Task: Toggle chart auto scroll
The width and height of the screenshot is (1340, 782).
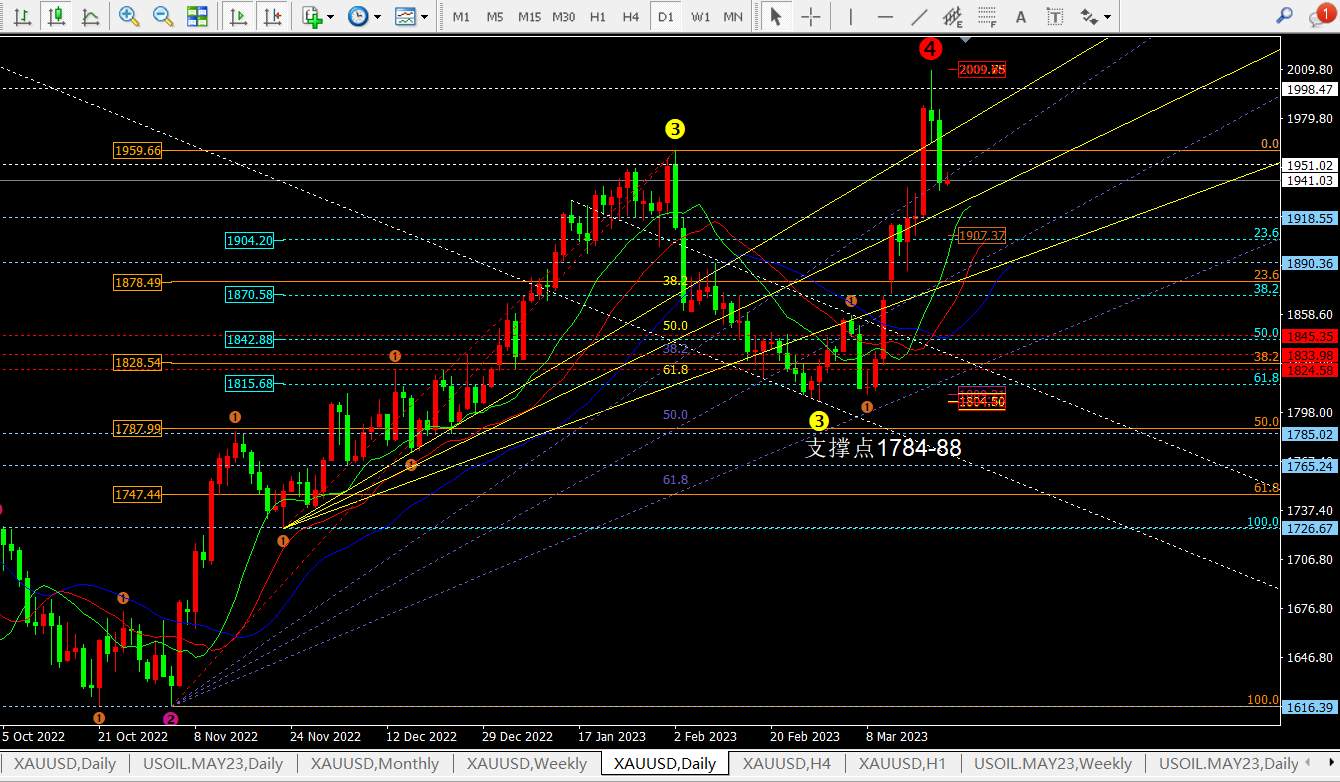Action: click(x=238, y=16)
